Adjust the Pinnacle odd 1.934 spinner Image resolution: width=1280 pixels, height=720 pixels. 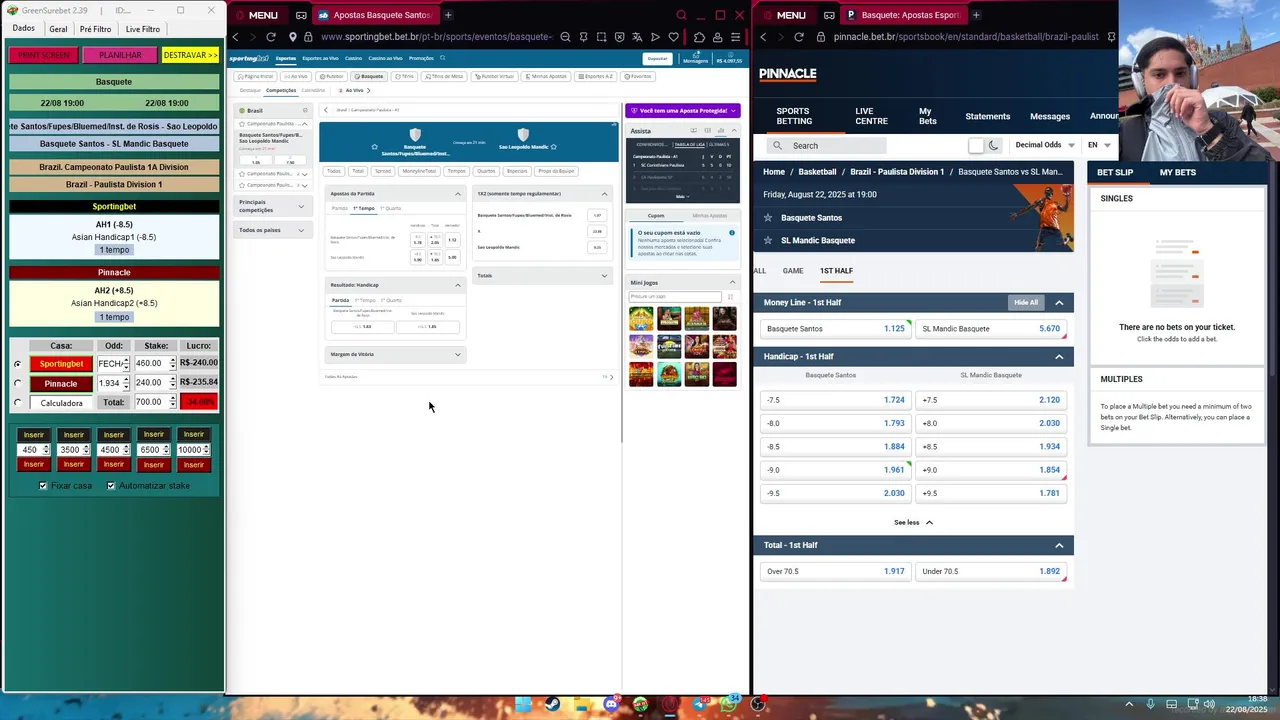coord(126,383)
